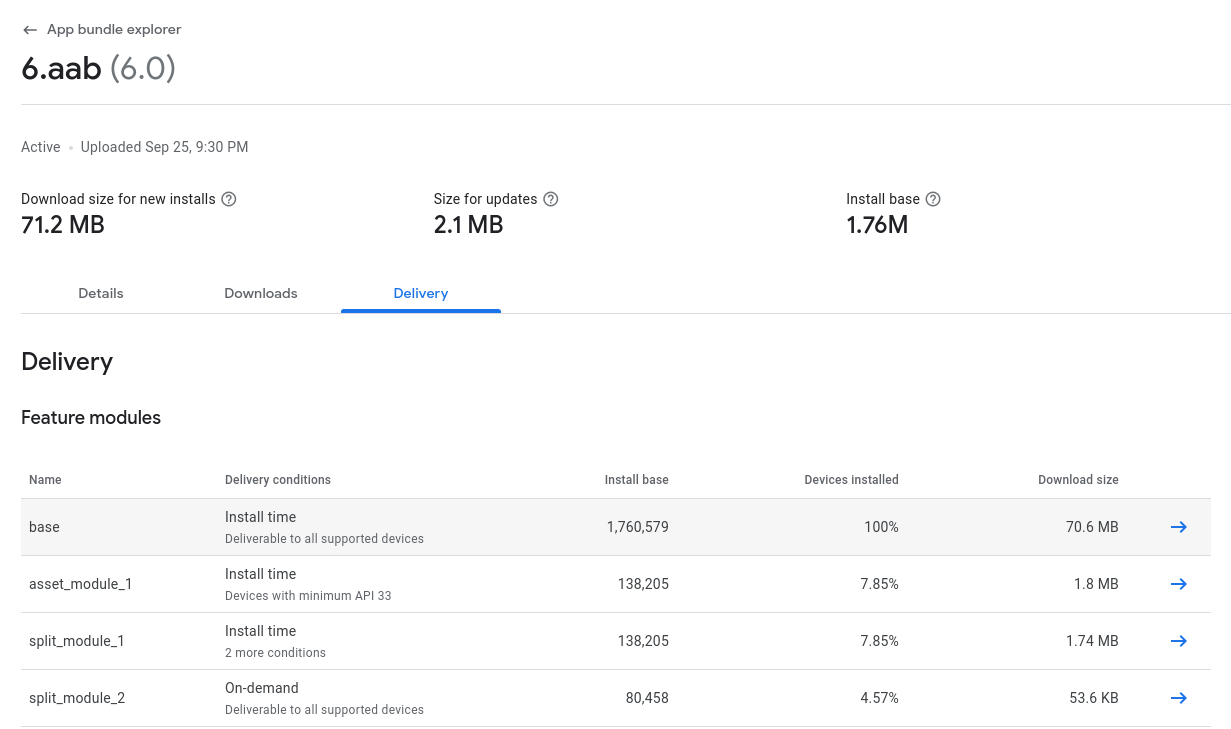1231x729 pixels.
Task: Switch to the Details tab
Action: point(101,293)
